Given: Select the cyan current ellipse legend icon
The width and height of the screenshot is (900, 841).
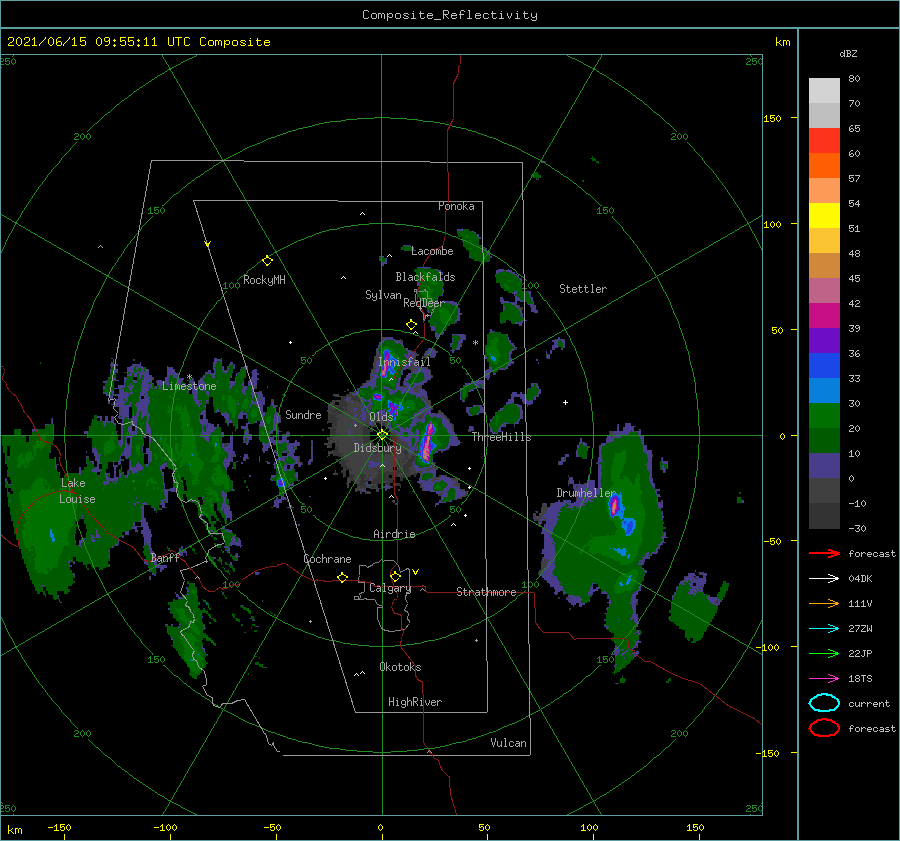Looking at the screenshot, I should click(x=824, y=703).
